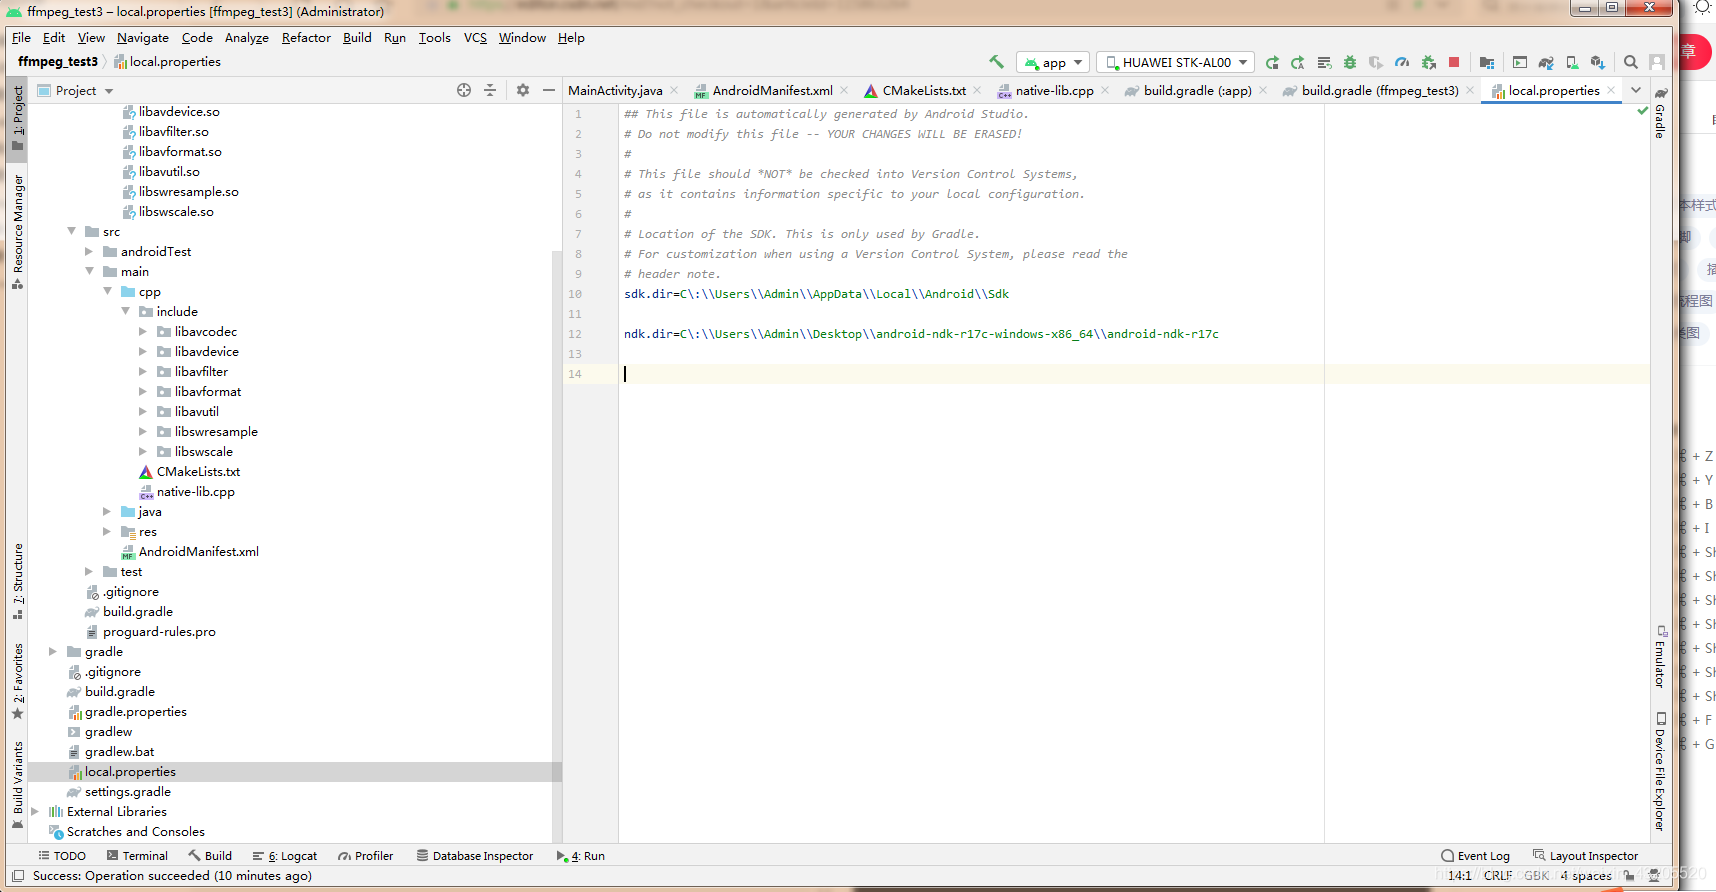This screenshot has width=1716, height=892.
Task: Click the Make Project hammer icon
Action: pos(996,62)
